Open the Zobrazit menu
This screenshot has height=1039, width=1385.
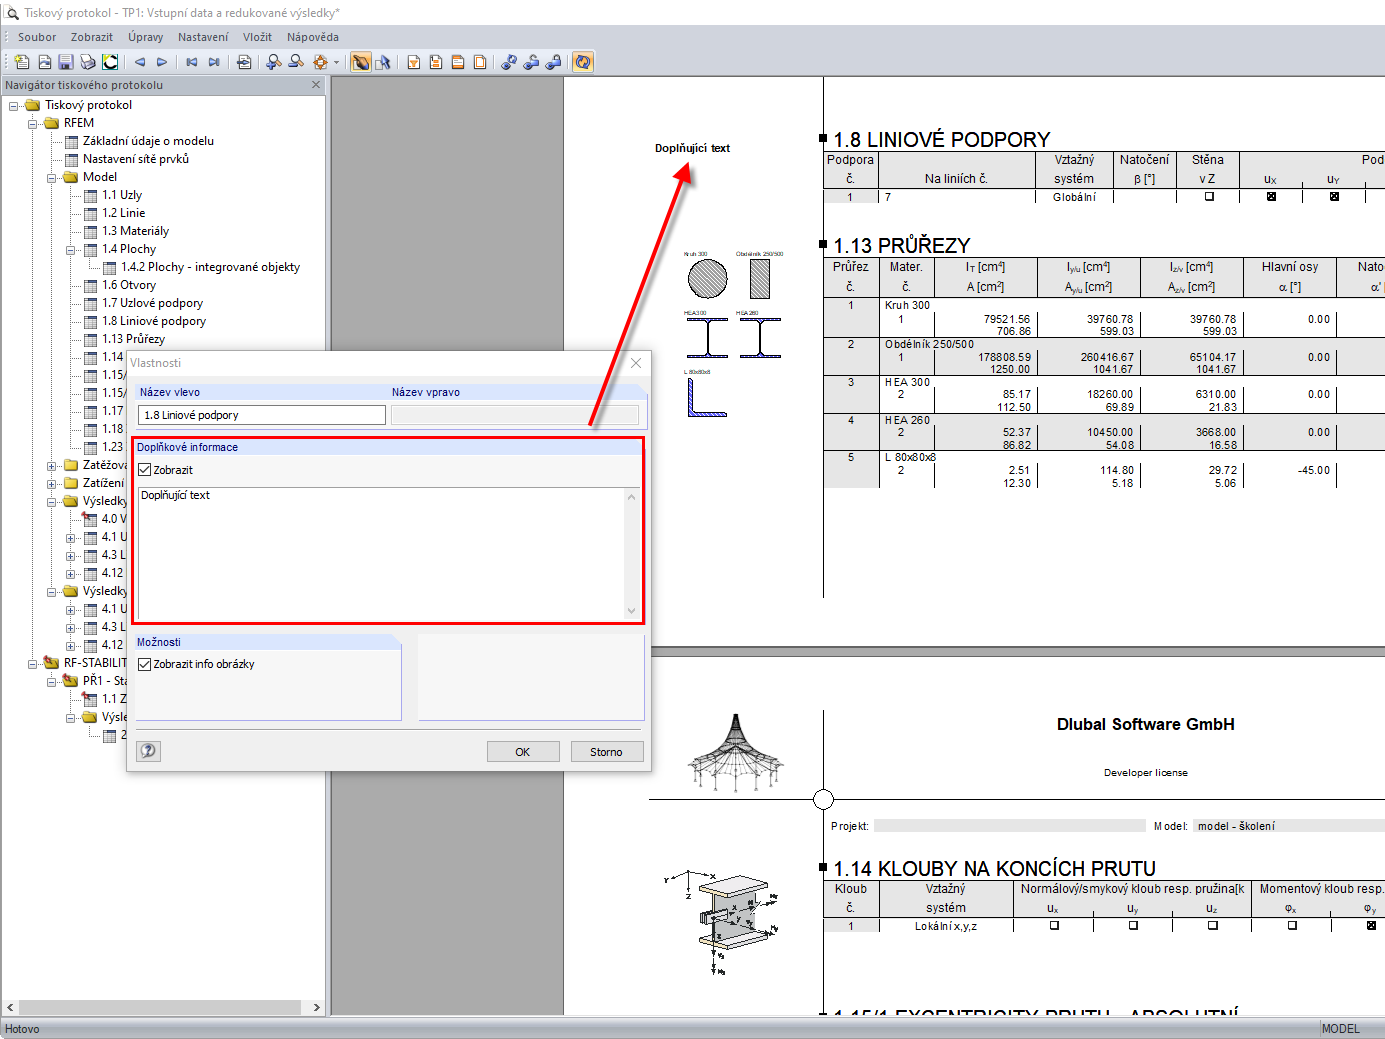coord(92,37)
